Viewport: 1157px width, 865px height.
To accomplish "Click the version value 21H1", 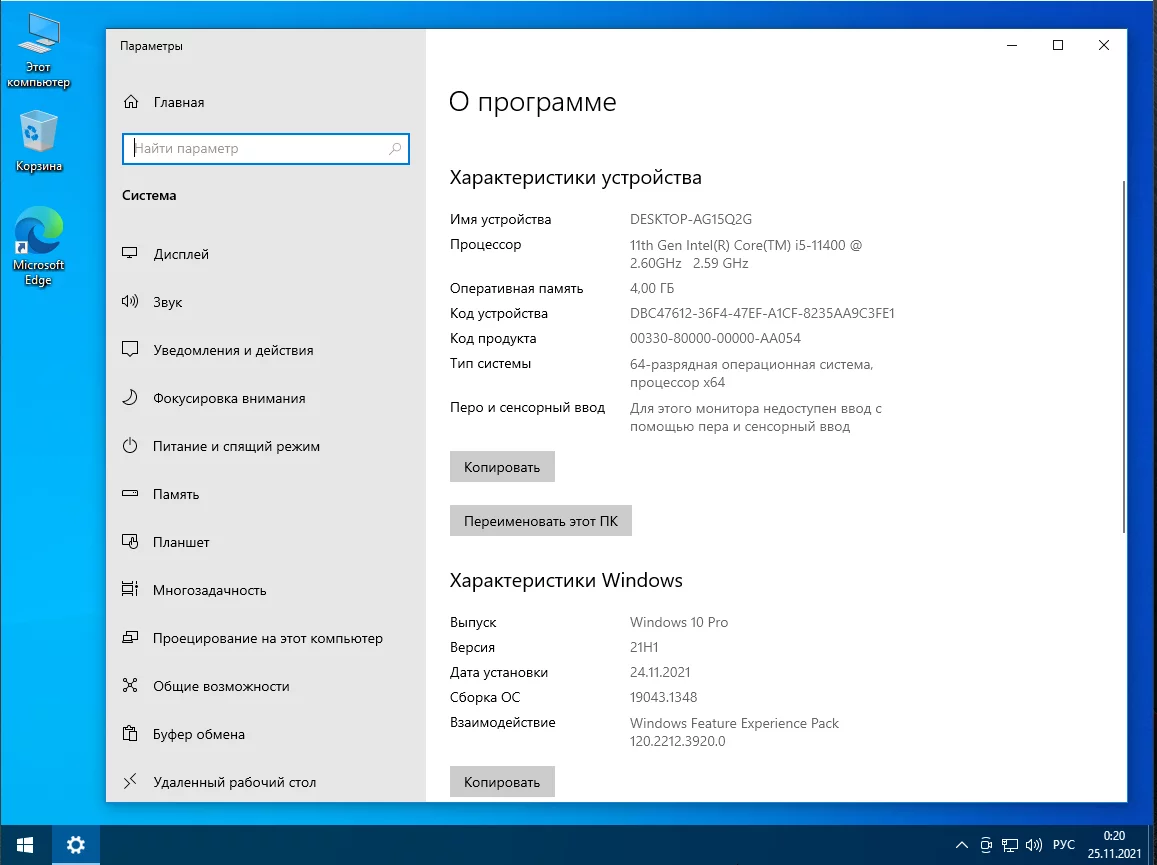I will (x=643, y=647).
